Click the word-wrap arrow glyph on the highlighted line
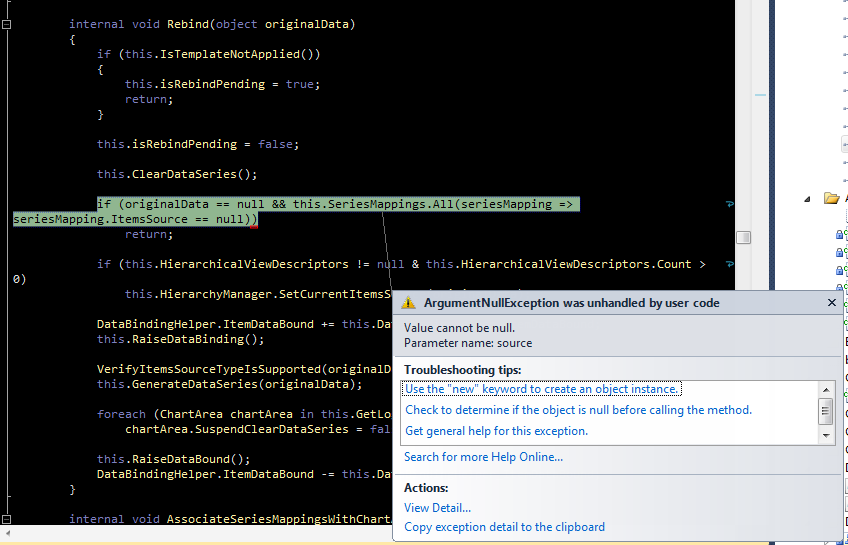848x545 pixels. (729, 204)
